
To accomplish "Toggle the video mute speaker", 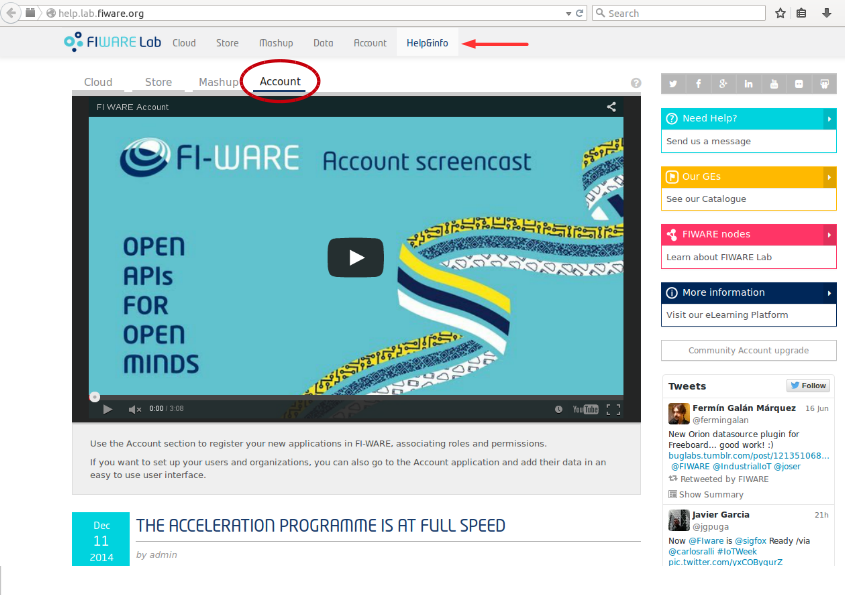I will [x=135, y=410].
